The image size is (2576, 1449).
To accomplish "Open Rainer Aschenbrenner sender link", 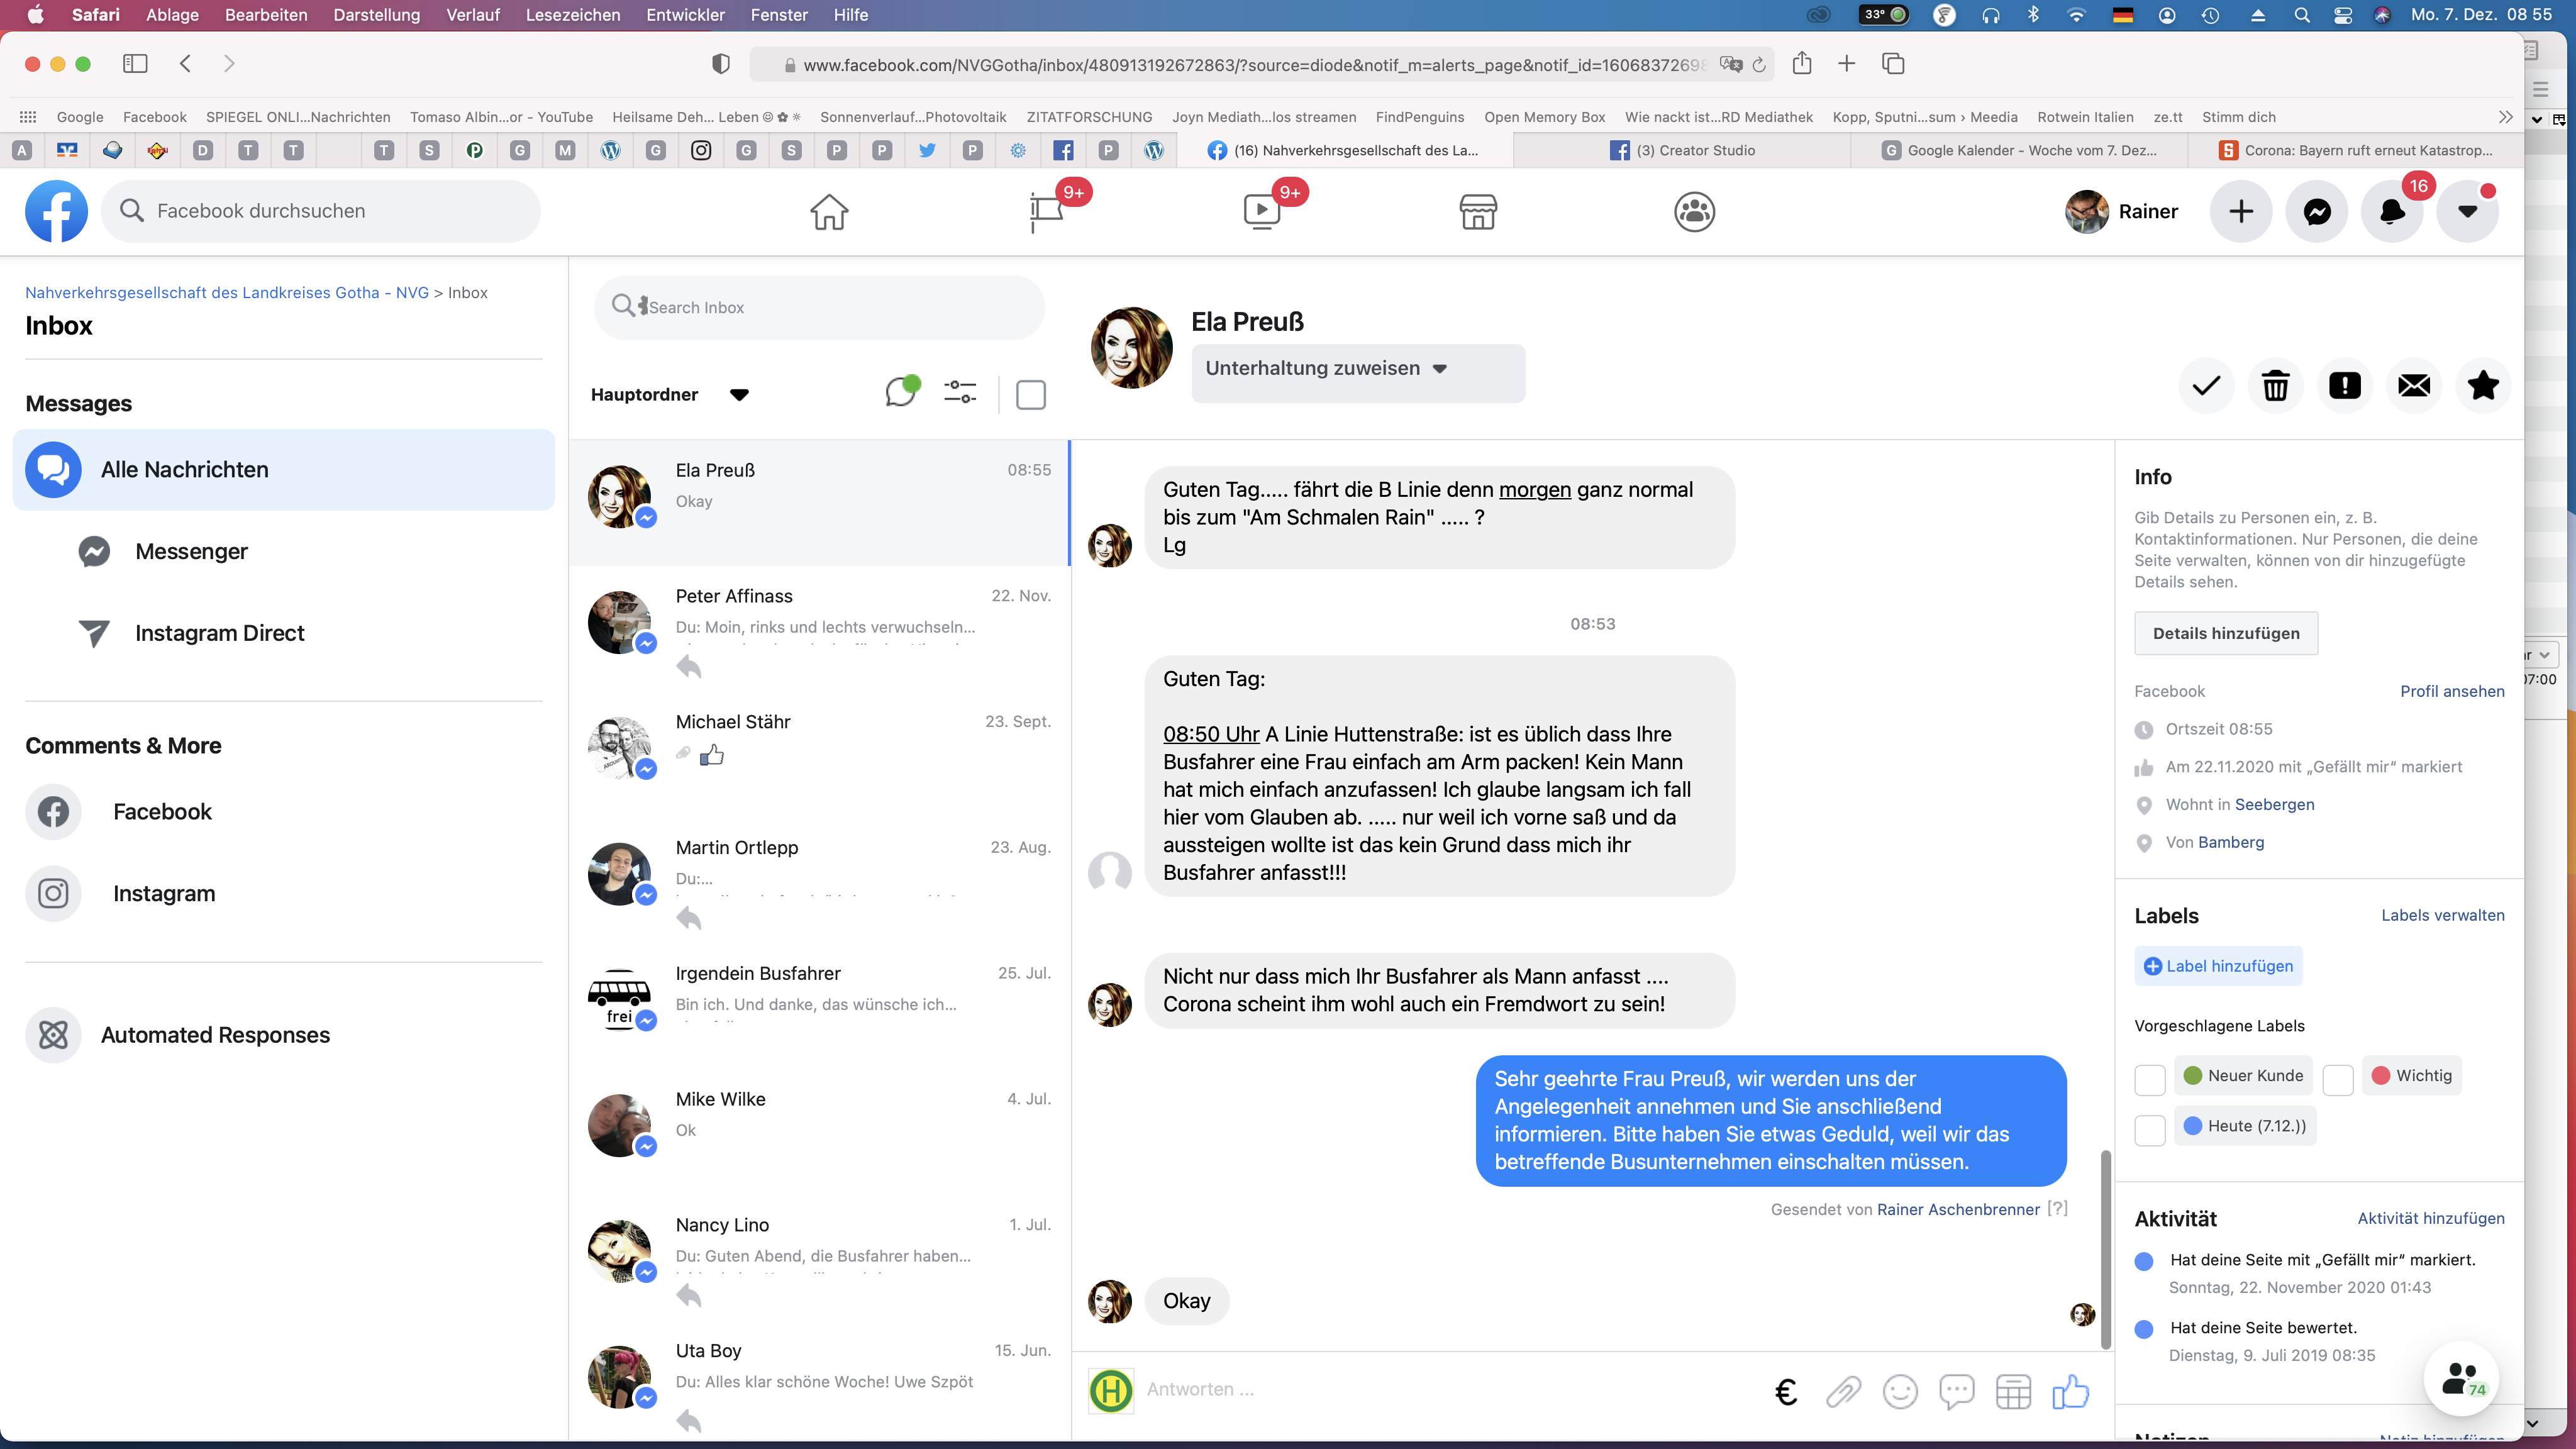I will (x=1958, y=1210).
